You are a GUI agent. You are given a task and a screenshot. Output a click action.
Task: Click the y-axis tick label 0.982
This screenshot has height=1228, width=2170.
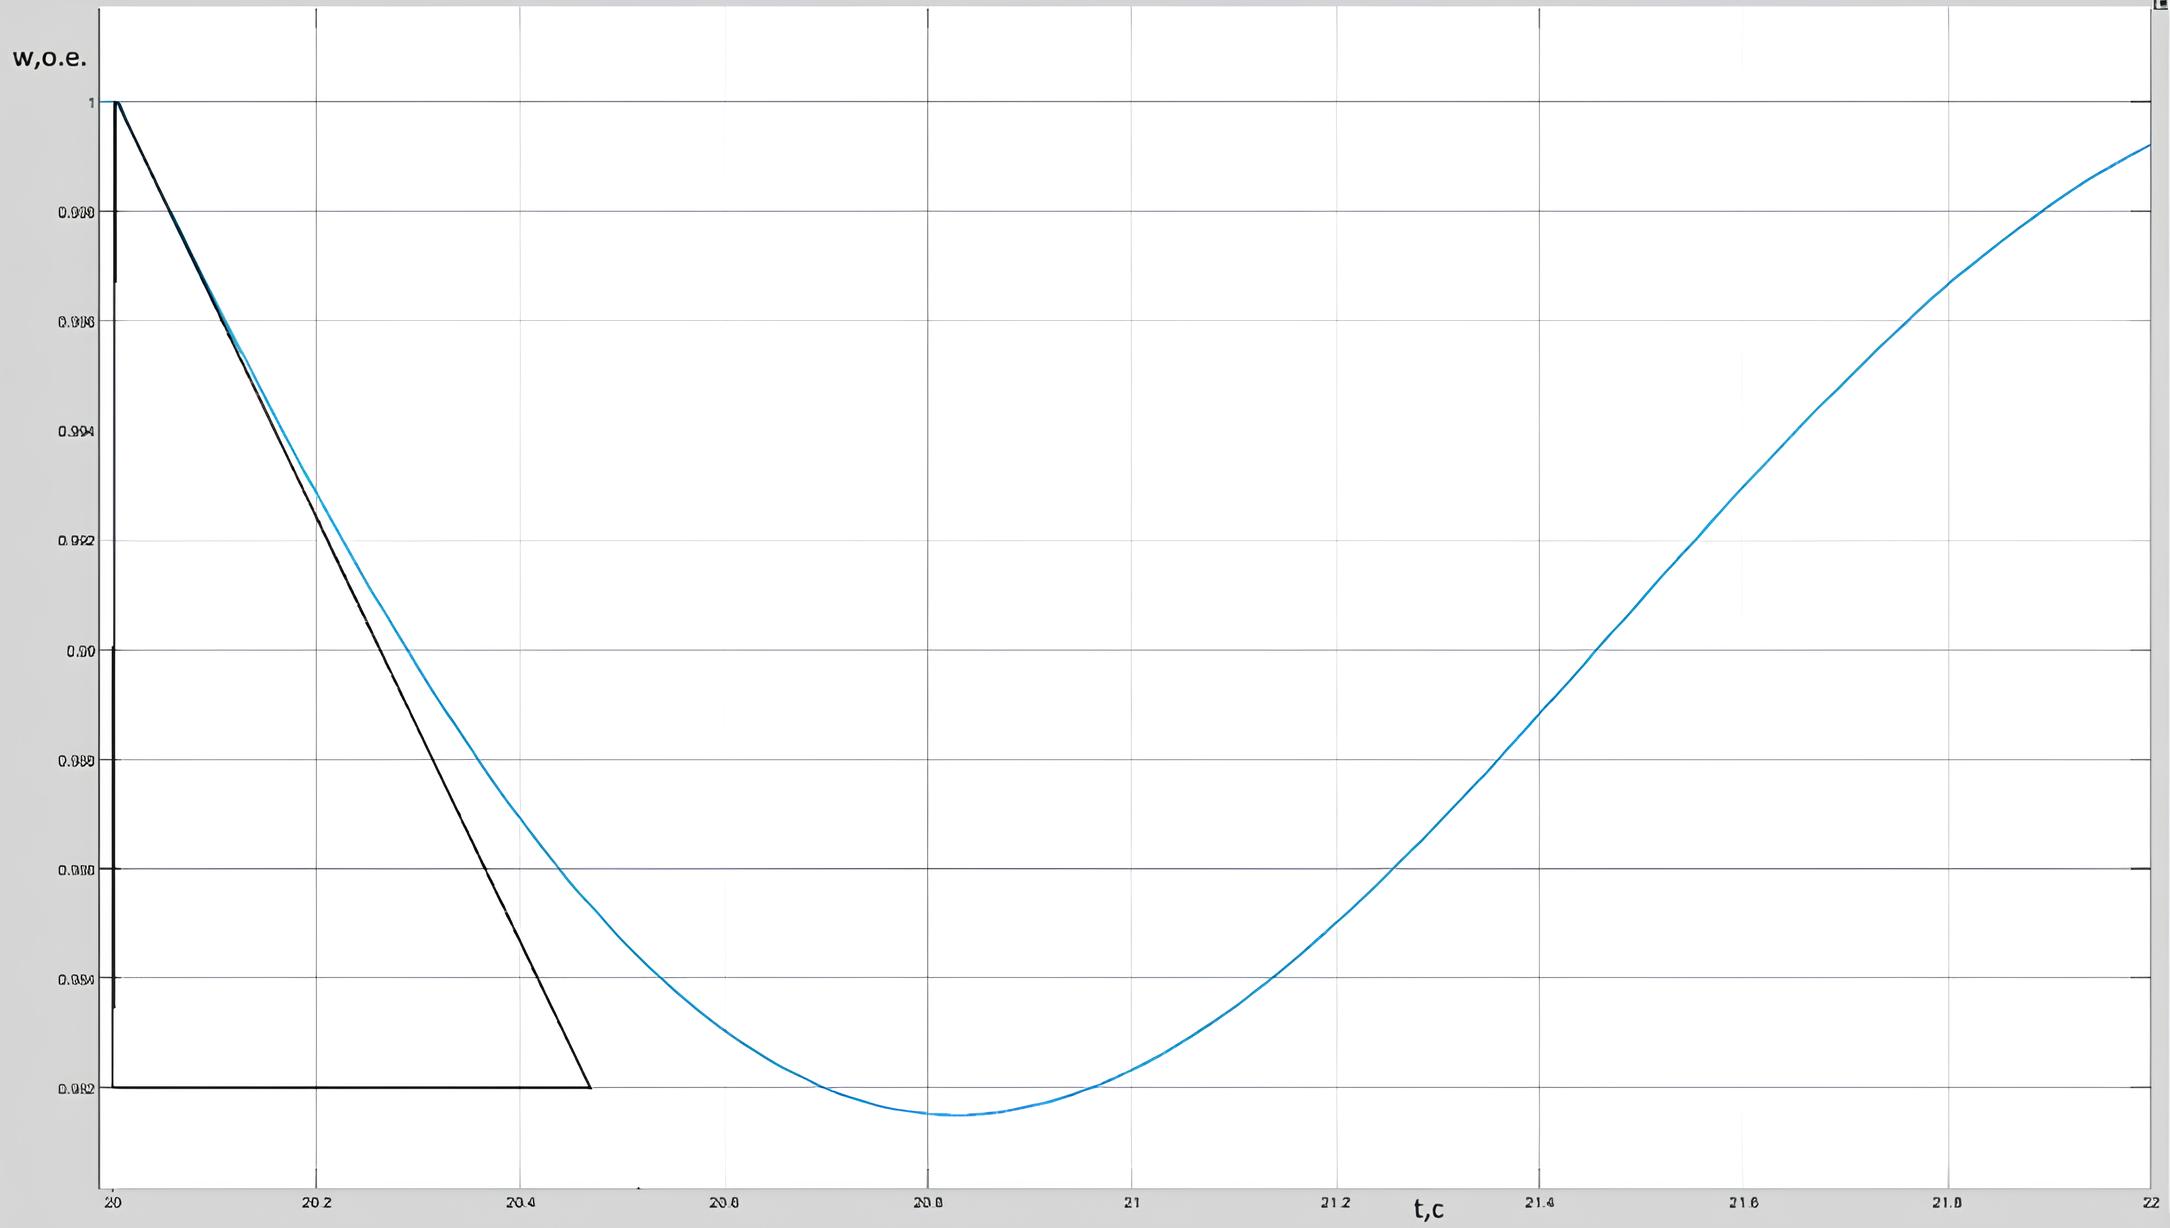point(76,1089)
